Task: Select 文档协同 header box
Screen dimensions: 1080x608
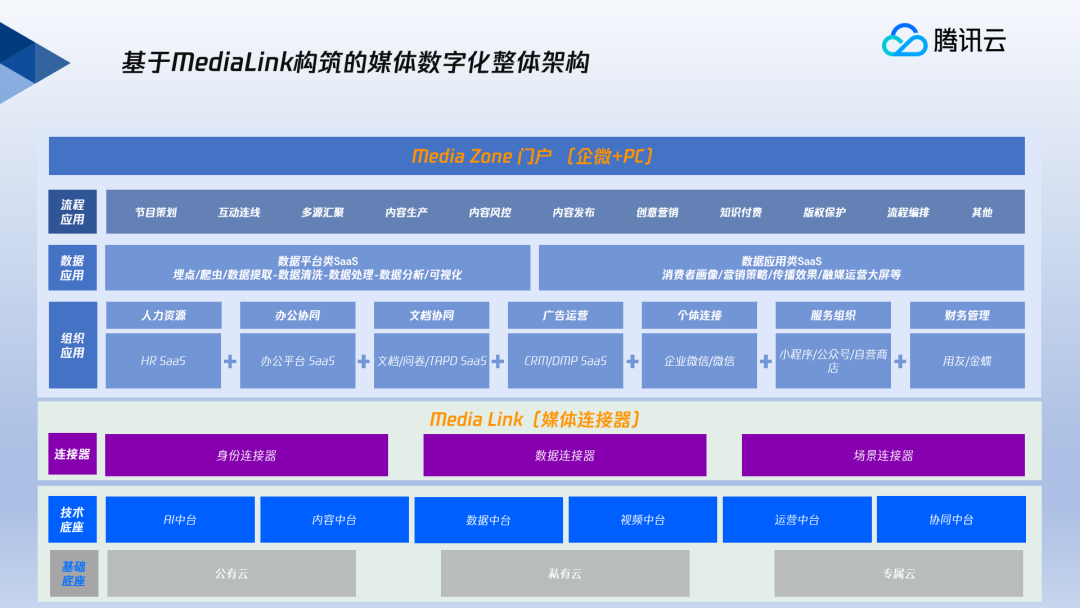Action: click(431, 315)
